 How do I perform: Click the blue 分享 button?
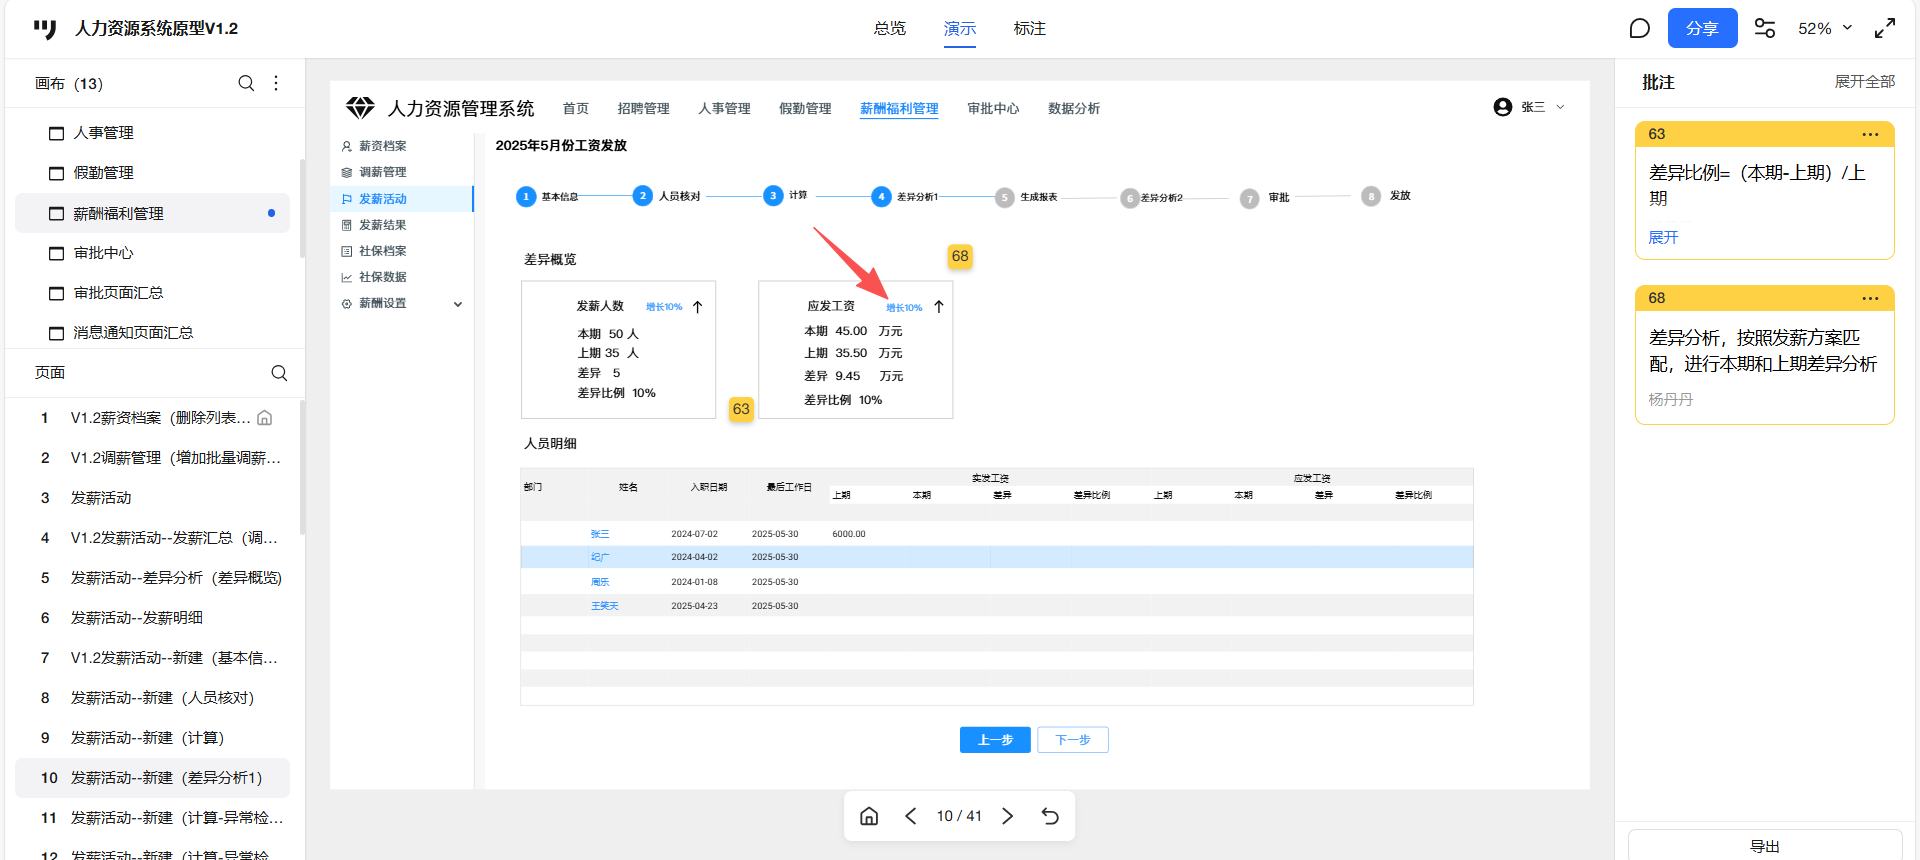point(1702,28)
